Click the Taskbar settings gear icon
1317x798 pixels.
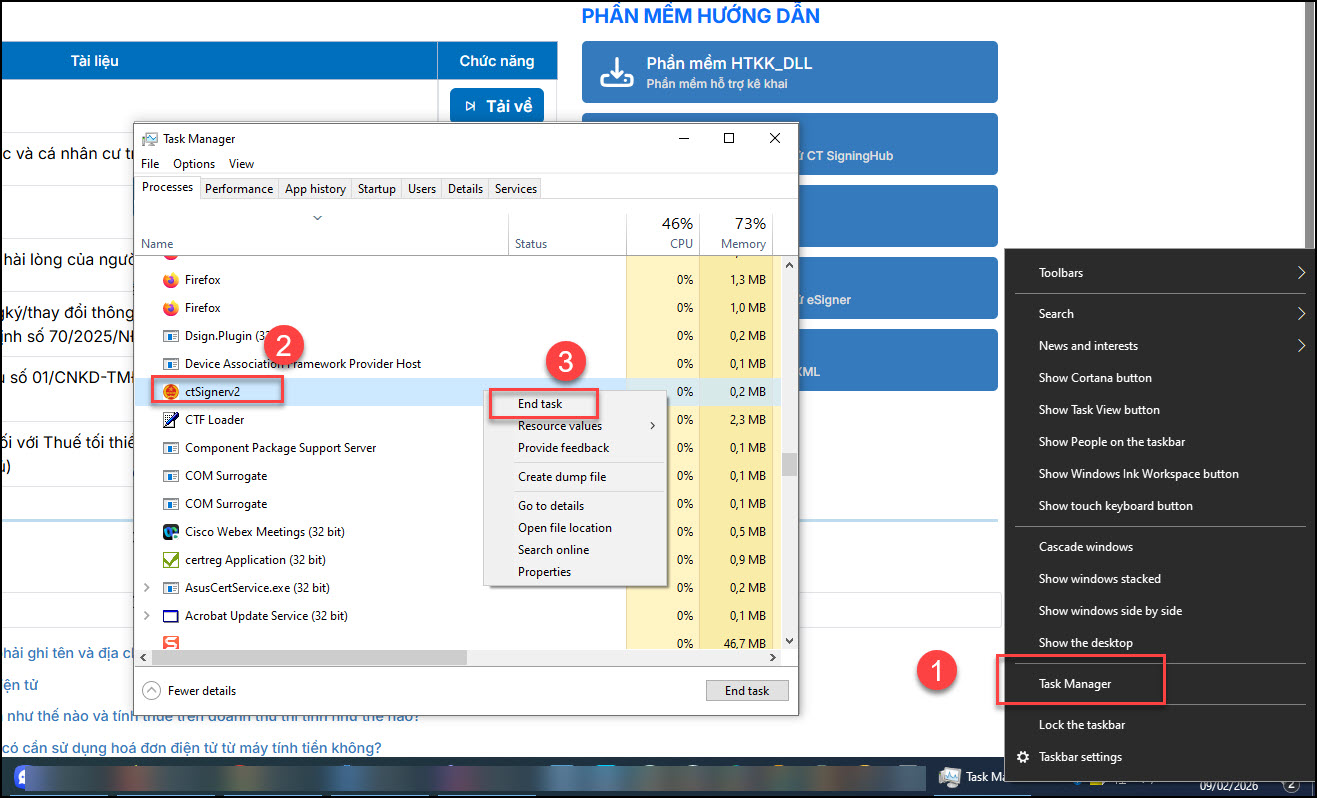1023,757
